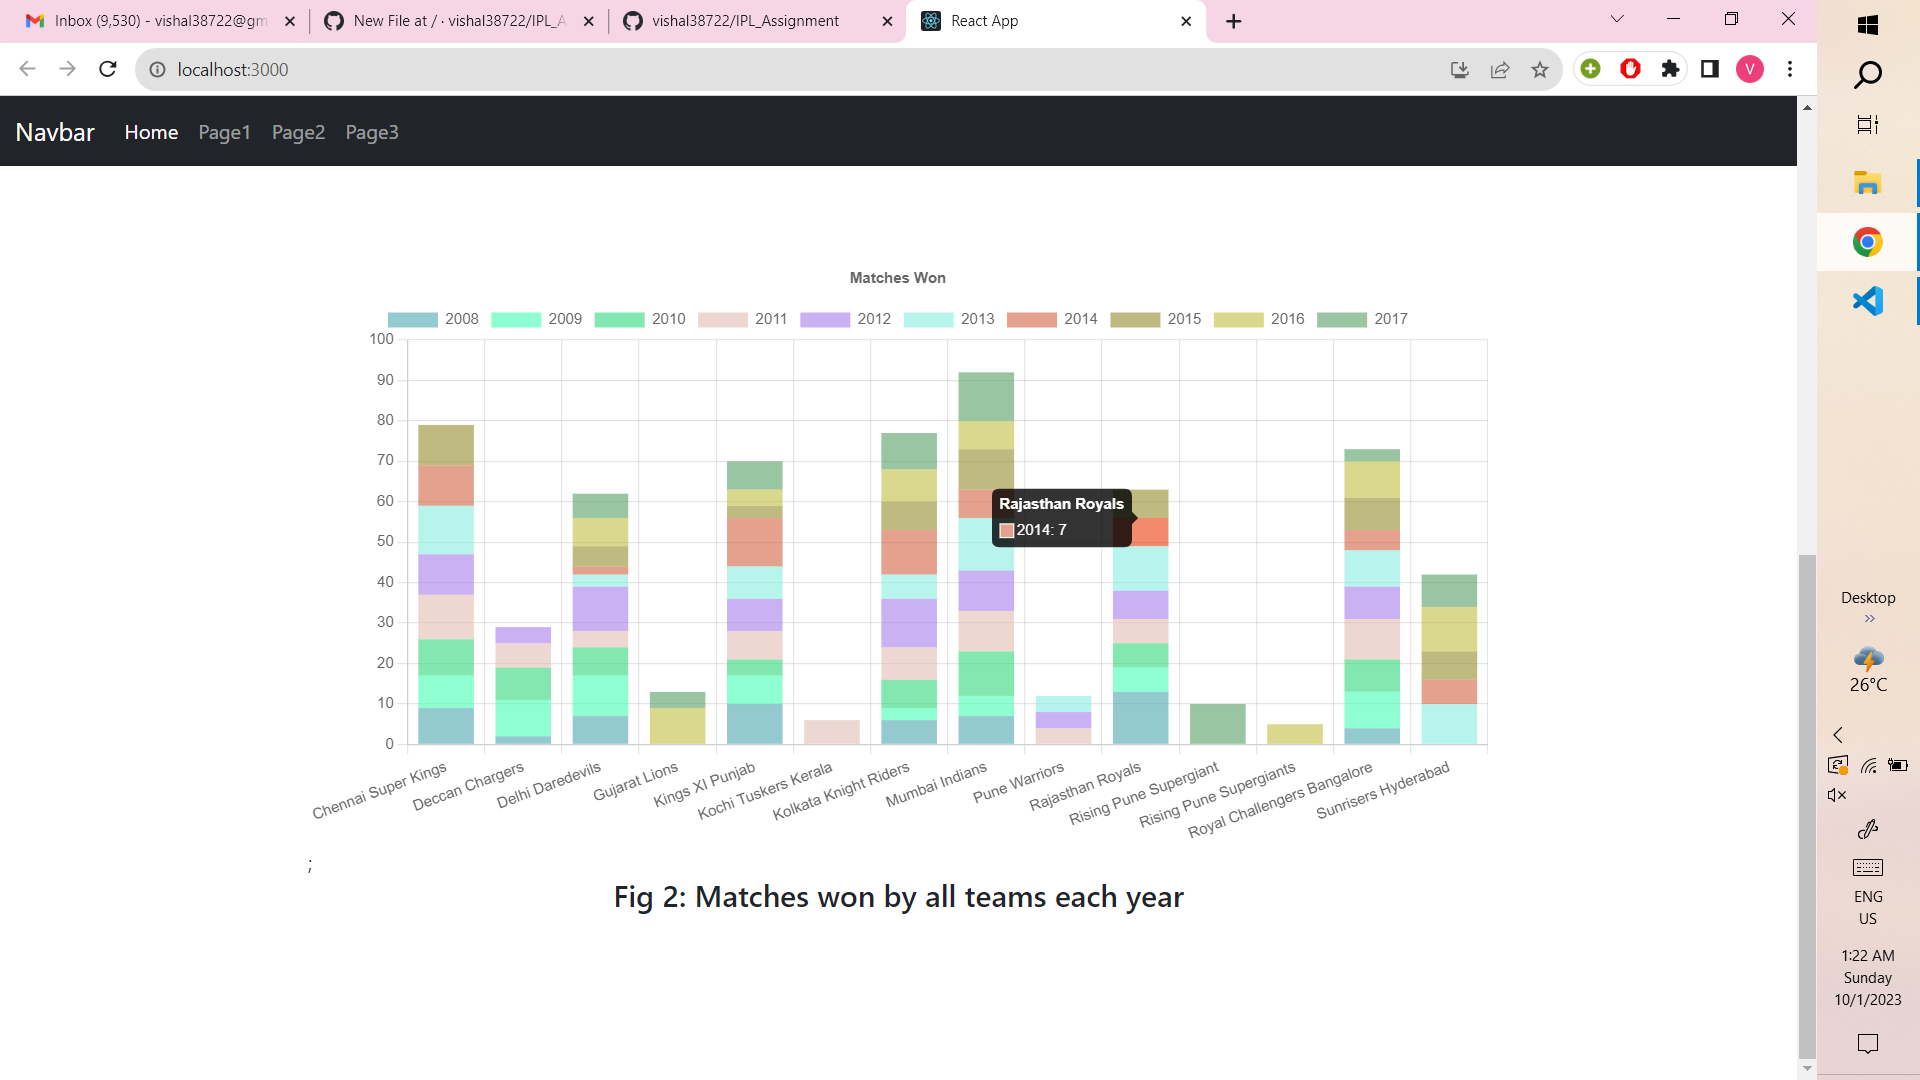Toggle 2009 dataset in chart legend
Screen dimensions: 1920x1080
tap(537, 319)
